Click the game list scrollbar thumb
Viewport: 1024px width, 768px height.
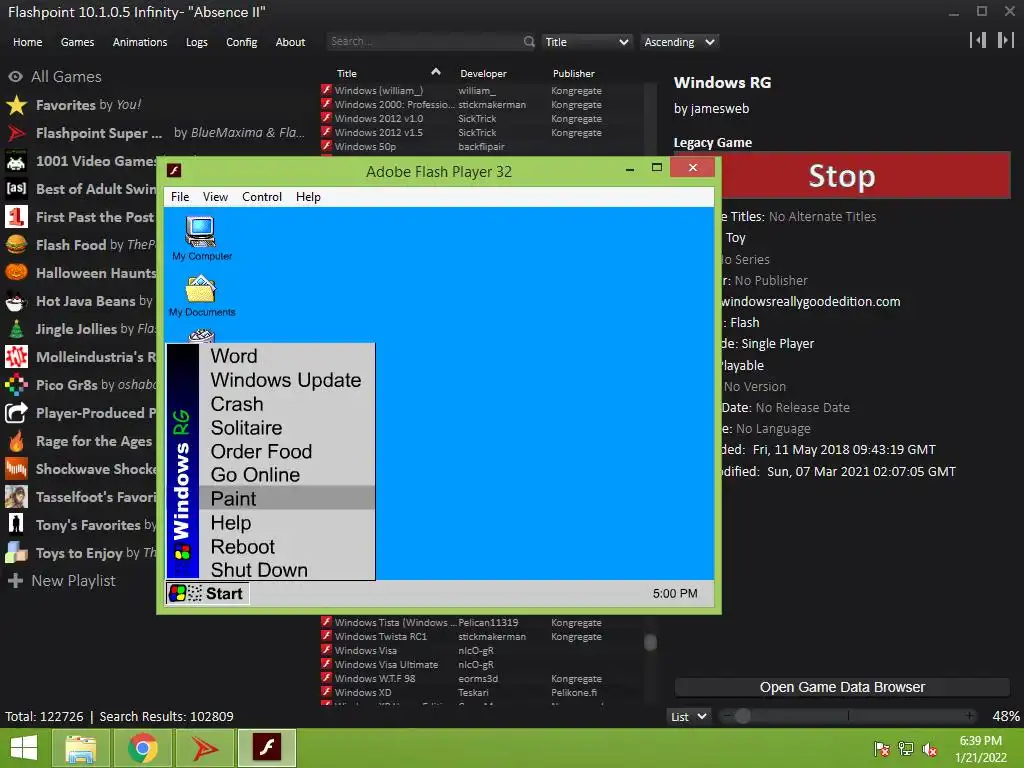point(650,643)
